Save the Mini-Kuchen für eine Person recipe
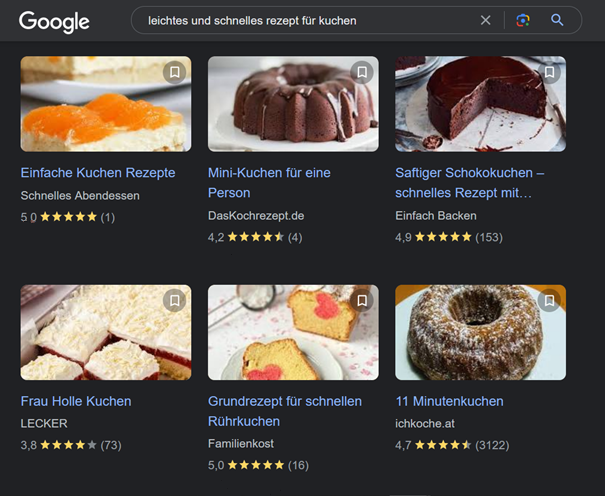Image resolution: width=605 pixels, height=496 pixels. click(x=362, y=72)
